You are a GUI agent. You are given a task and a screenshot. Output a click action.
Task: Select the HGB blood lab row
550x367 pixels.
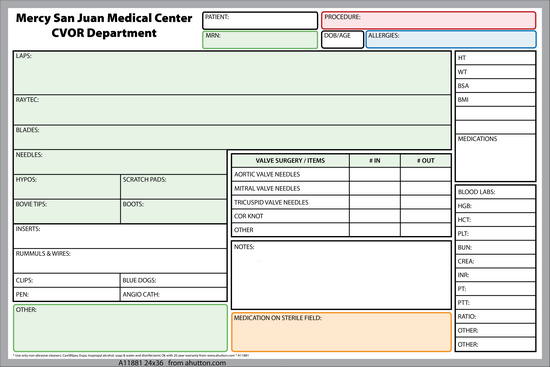point(495,206)
